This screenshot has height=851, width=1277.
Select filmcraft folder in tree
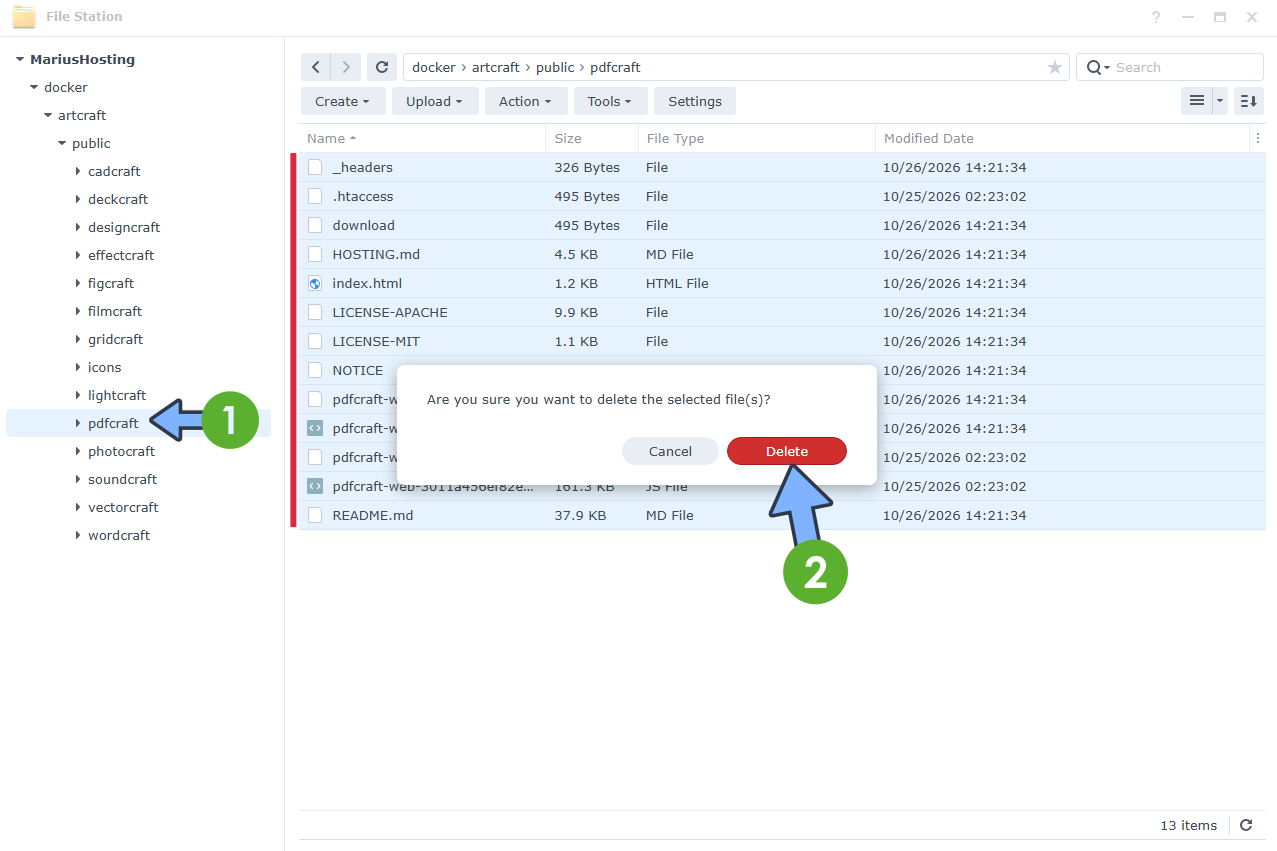pos(115,311)
